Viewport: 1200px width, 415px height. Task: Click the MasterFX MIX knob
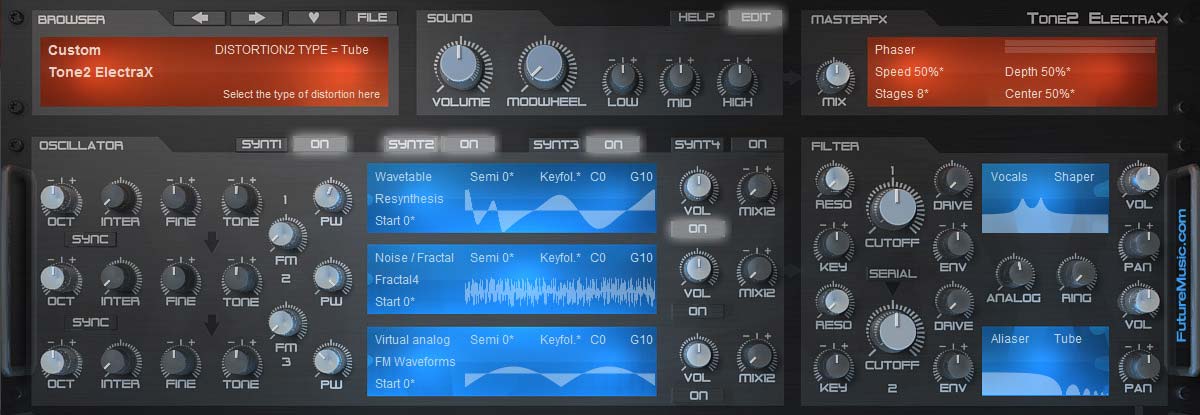coord(835,77)
